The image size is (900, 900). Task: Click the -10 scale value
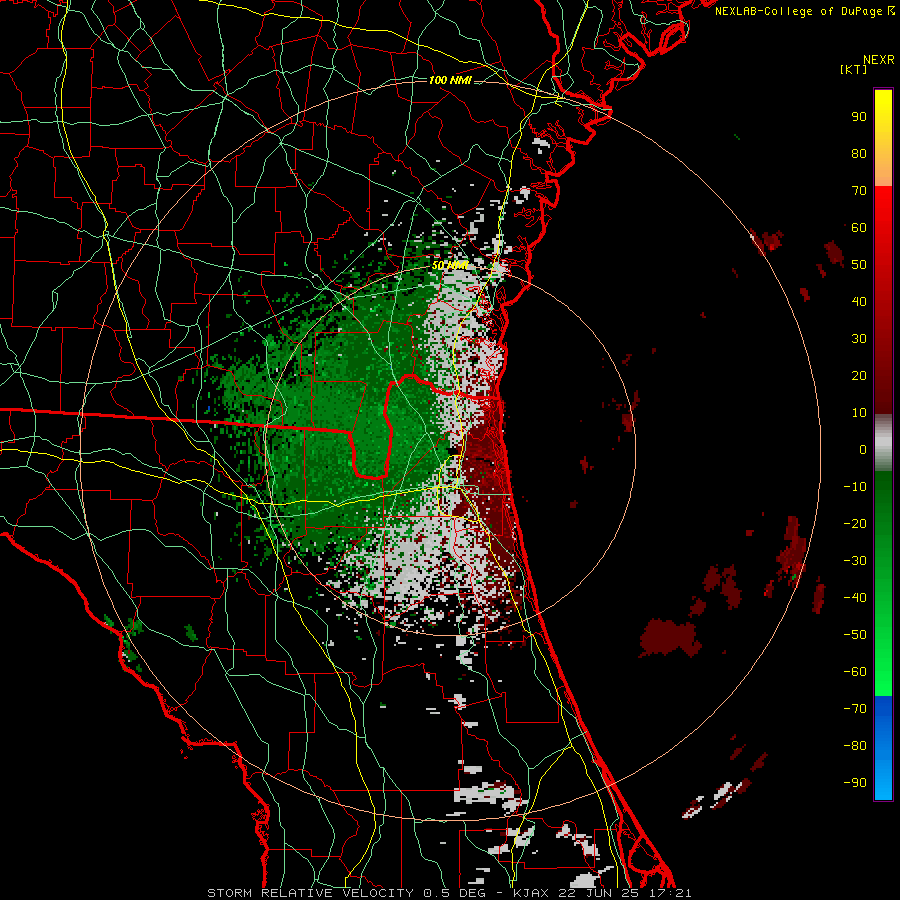point(855,487)
